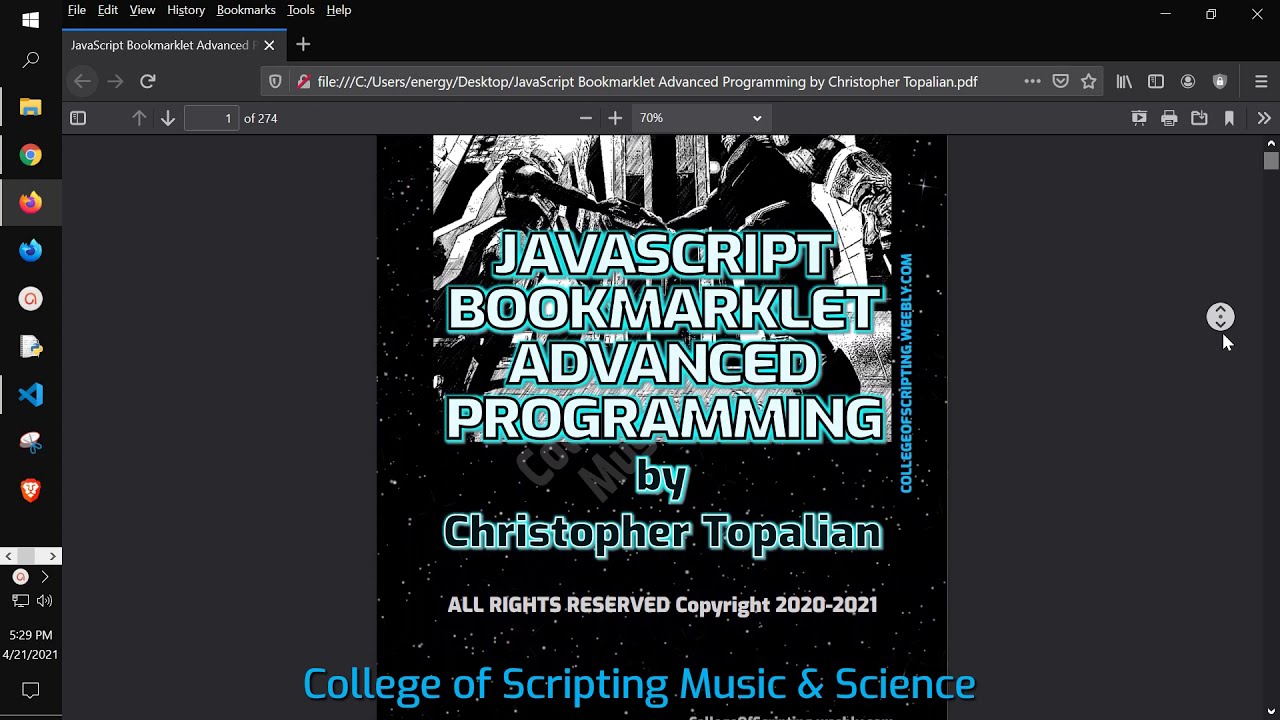Open red circular app in taskbar

[31, 299]
